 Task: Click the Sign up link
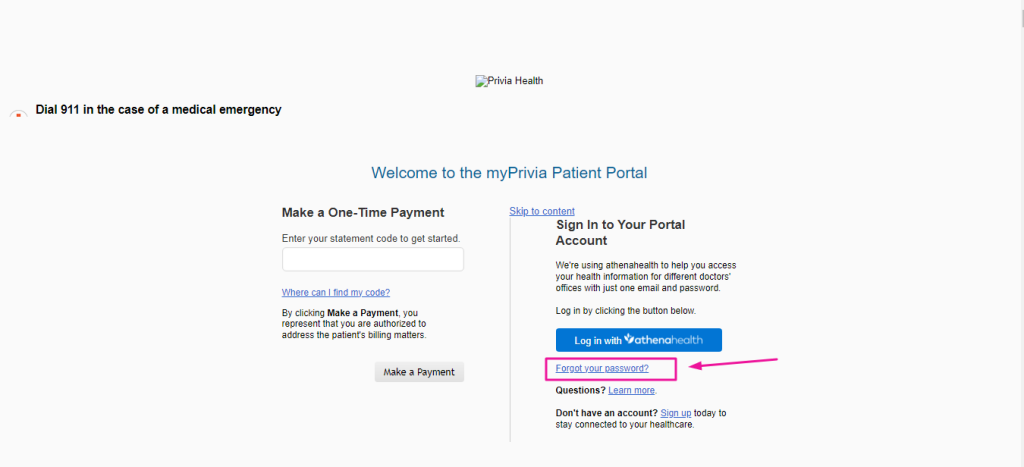676,413
